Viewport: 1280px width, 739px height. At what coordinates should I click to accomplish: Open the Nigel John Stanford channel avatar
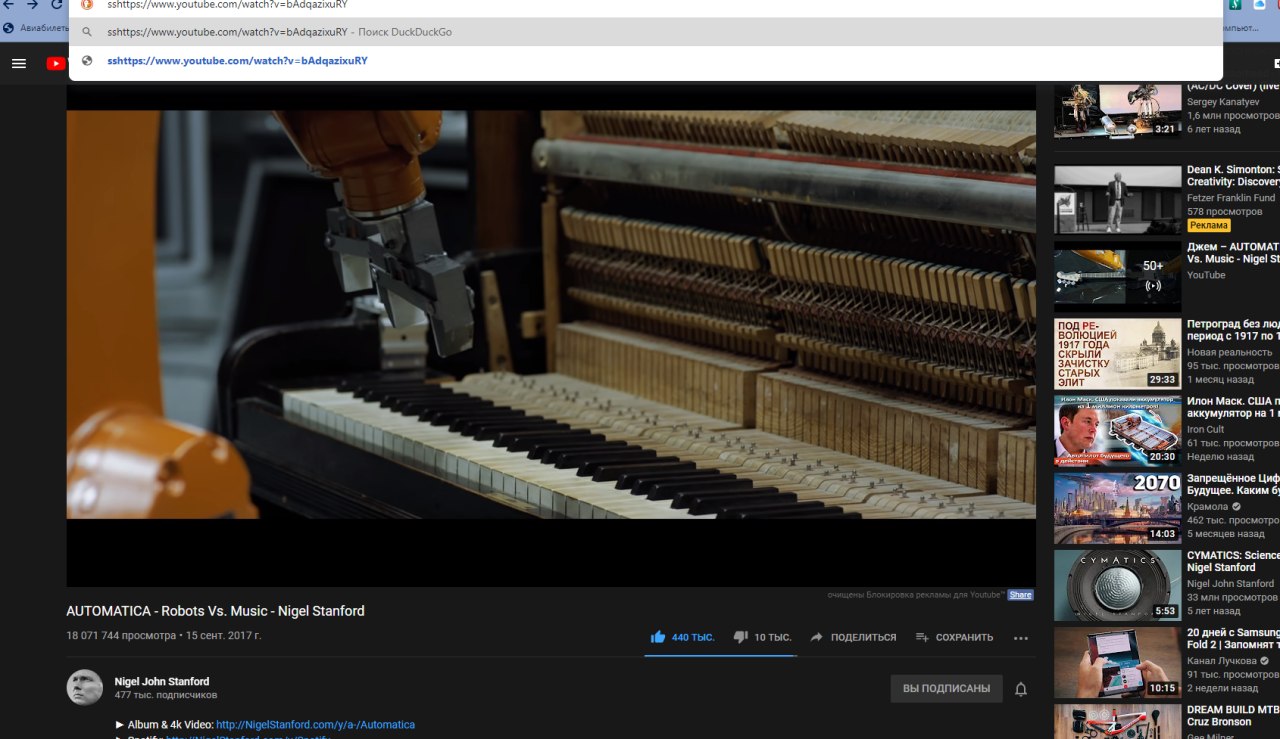84,687
